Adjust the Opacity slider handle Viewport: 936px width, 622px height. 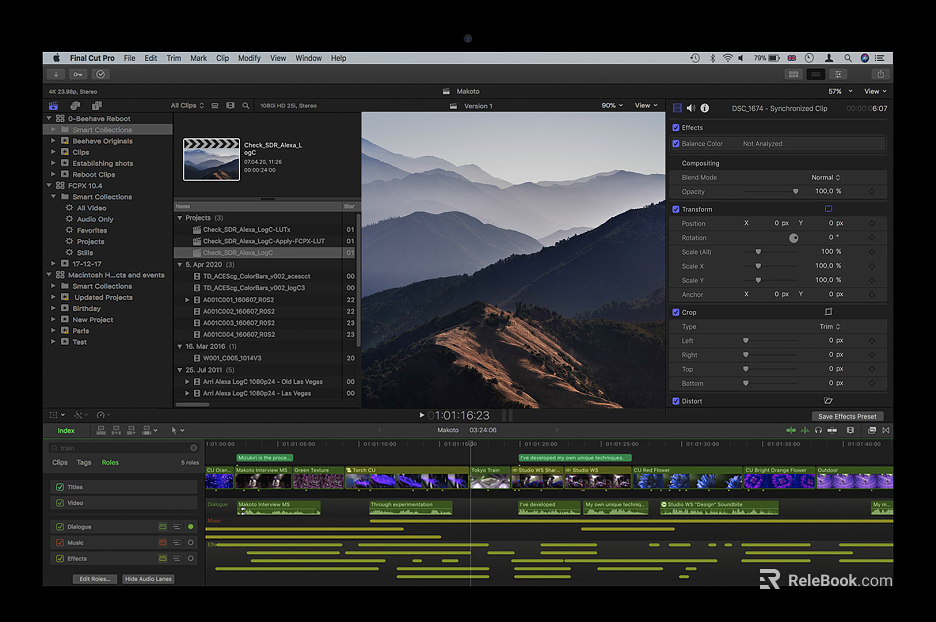click(x=796, y=192)
